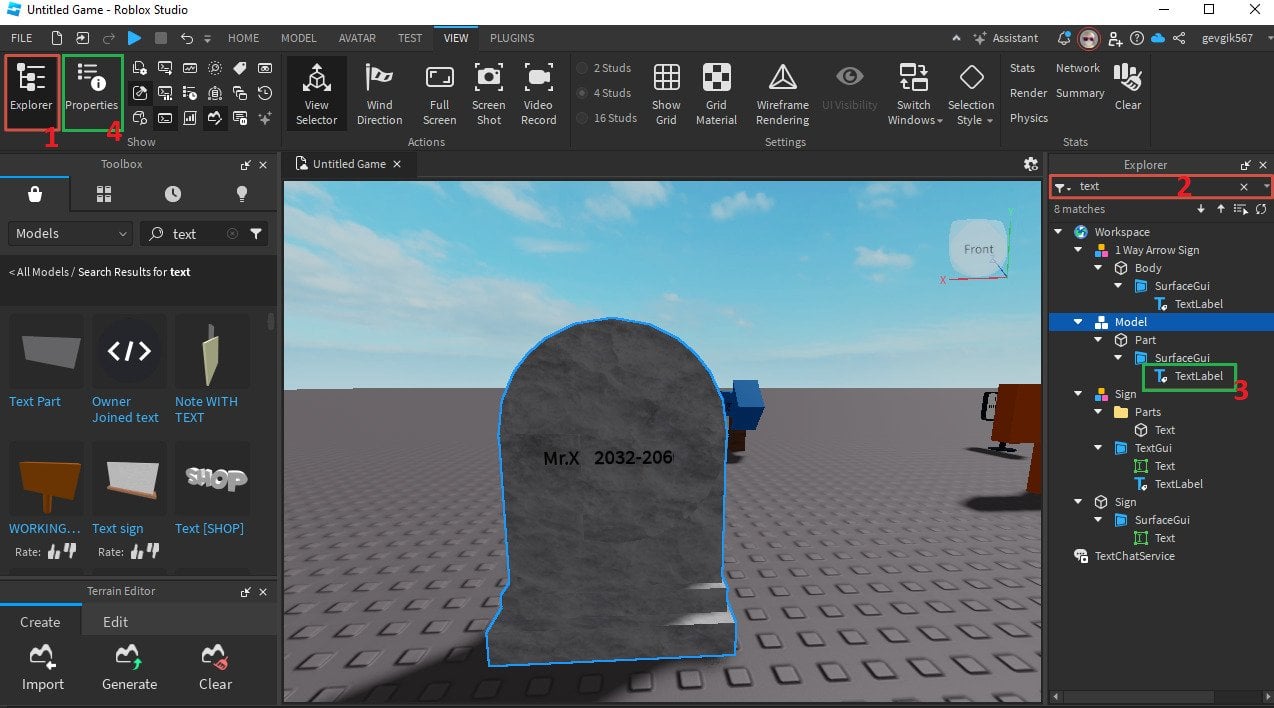Collapse the 1 Way Arrow Sign node
Screen dimensions: 1274x708
coord(1079,250)
